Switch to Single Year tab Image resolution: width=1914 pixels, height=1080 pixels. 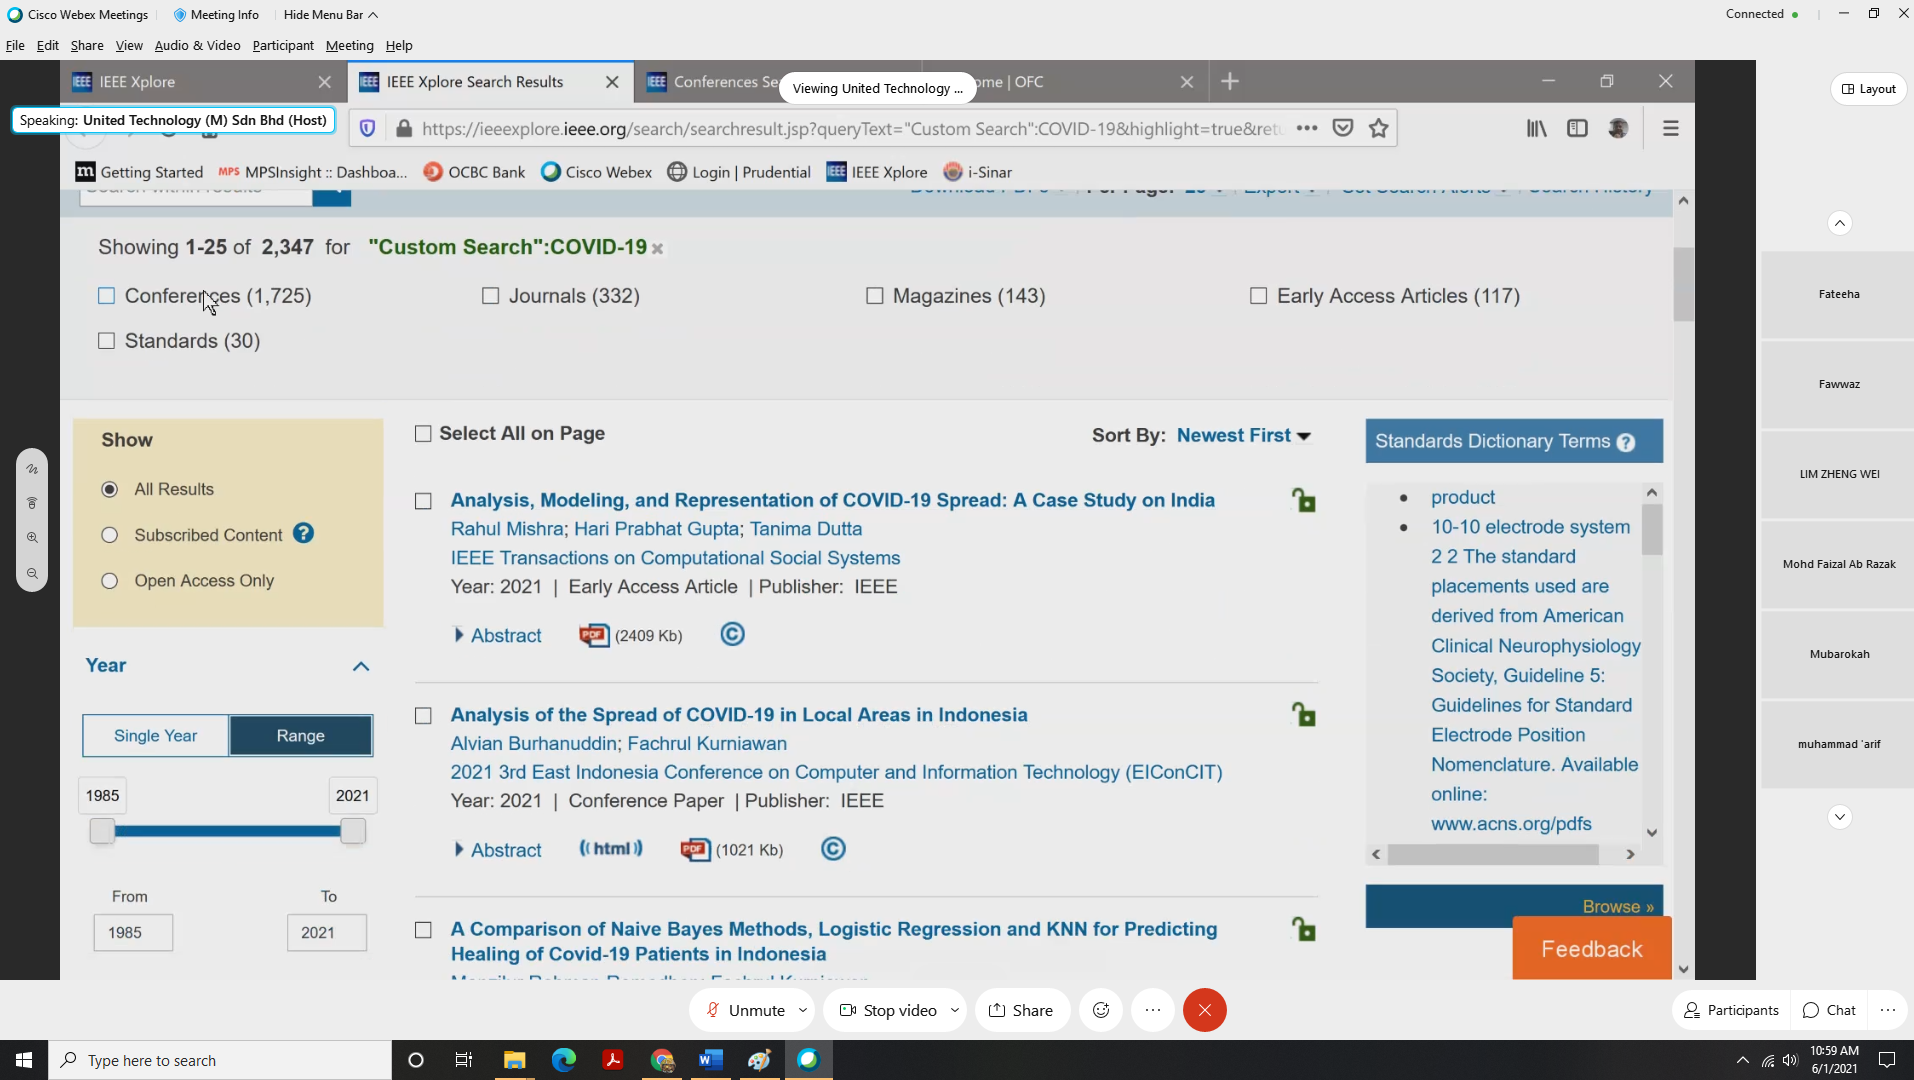(x=155, y=736)
